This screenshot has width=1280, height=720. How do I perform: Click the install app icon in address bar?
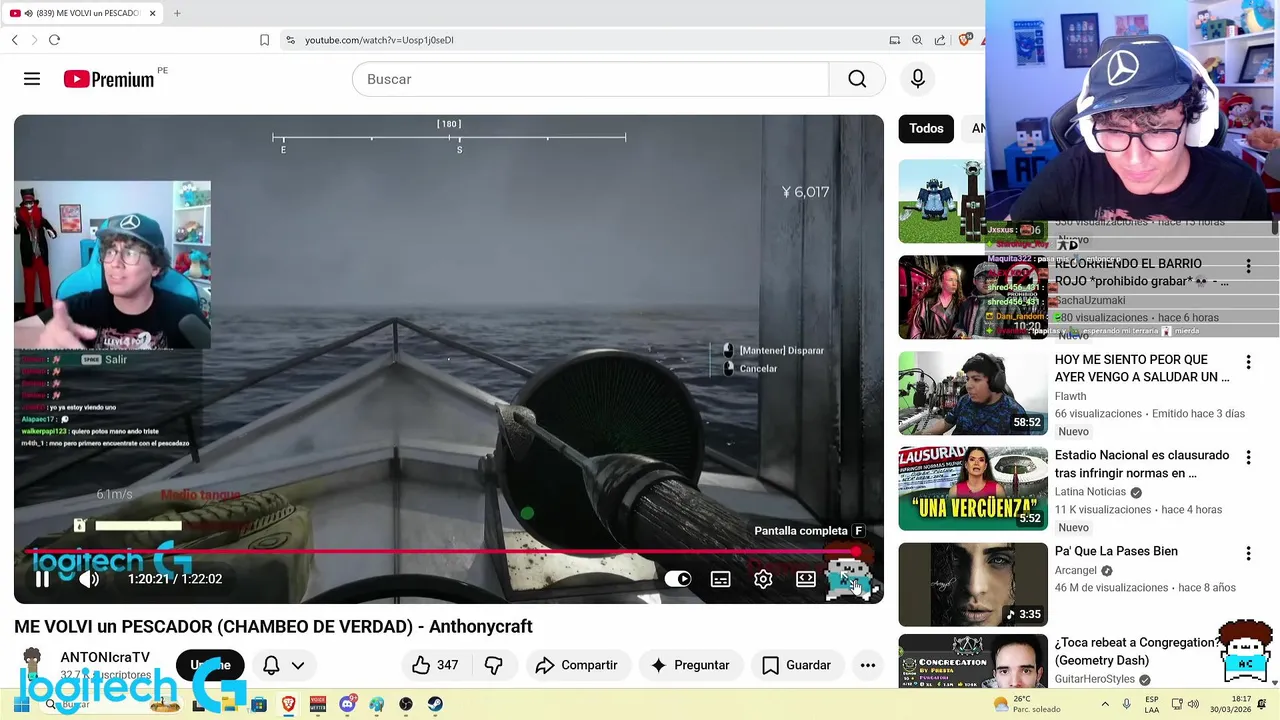pyautogui.click(x=895, y=40)
